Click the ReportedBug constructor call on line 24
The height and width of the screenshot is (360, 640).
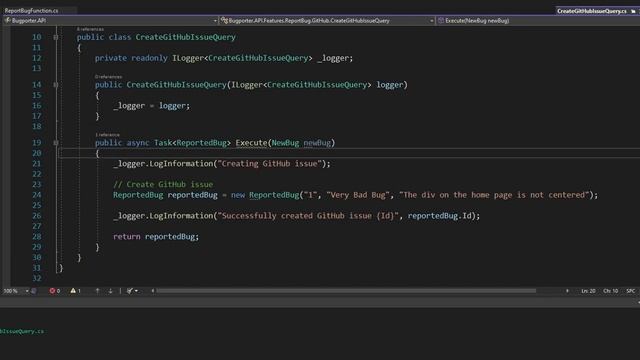[x=274, y=195]
